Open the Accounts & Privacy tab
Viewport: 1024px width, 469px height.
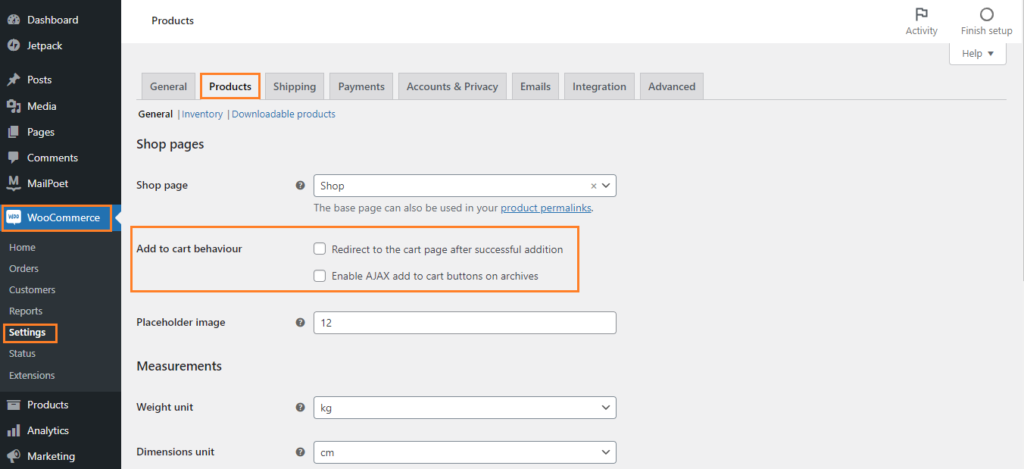coord(452,86)
